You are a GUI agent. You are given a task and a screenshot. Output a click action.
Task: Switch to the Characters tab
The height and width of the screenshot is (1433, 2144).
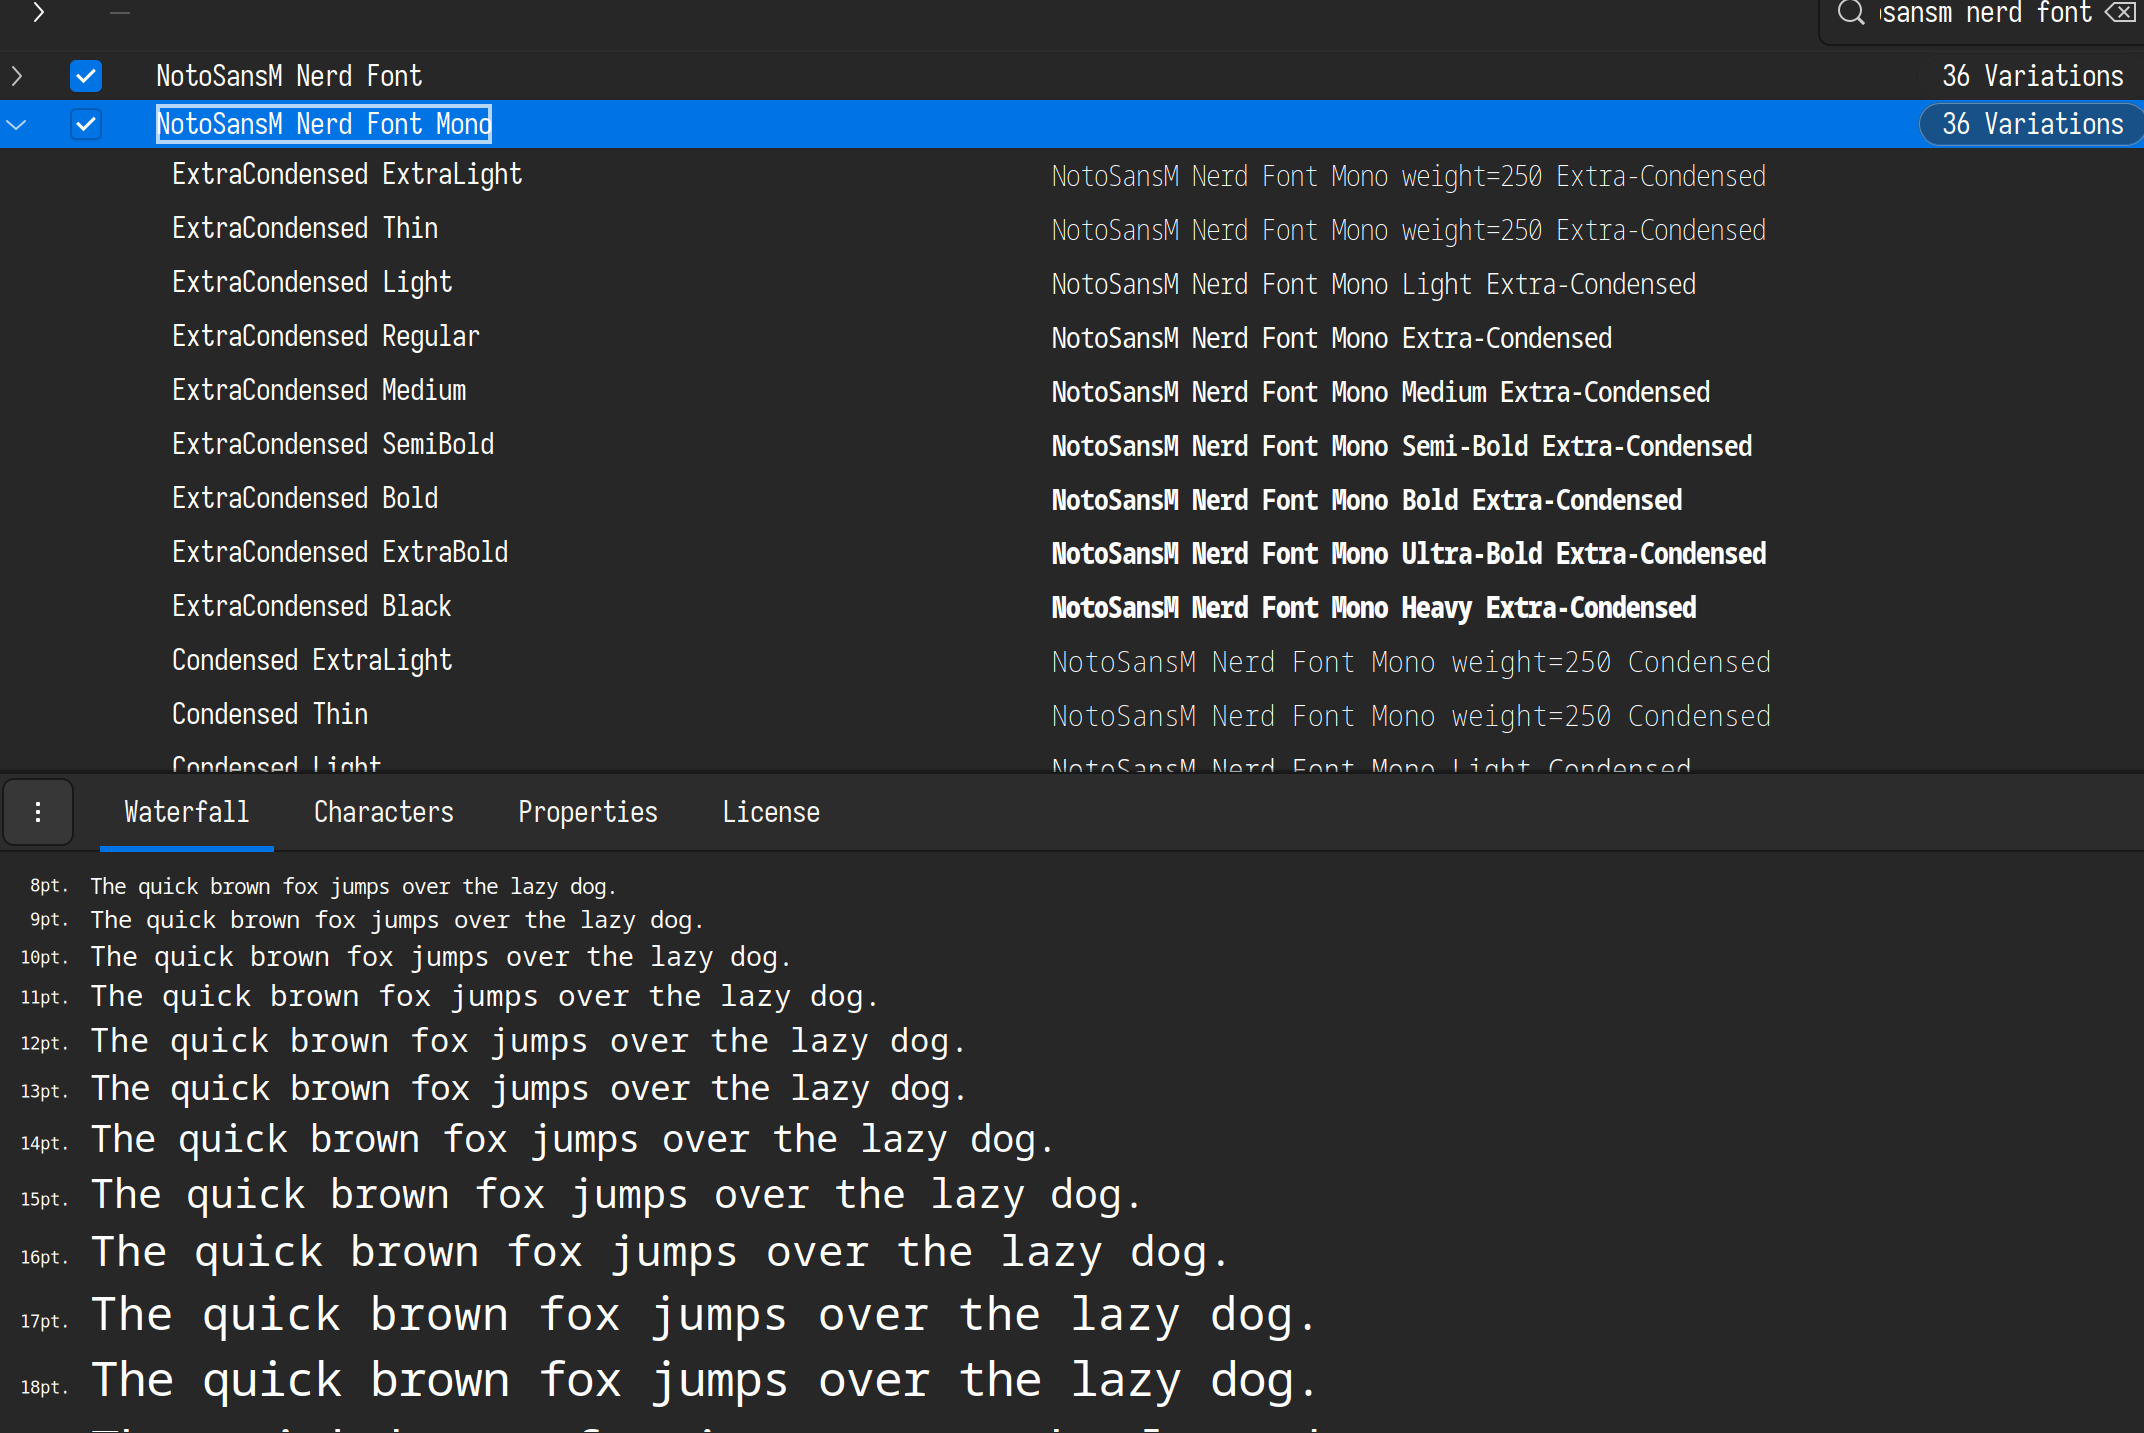point(383,812)
